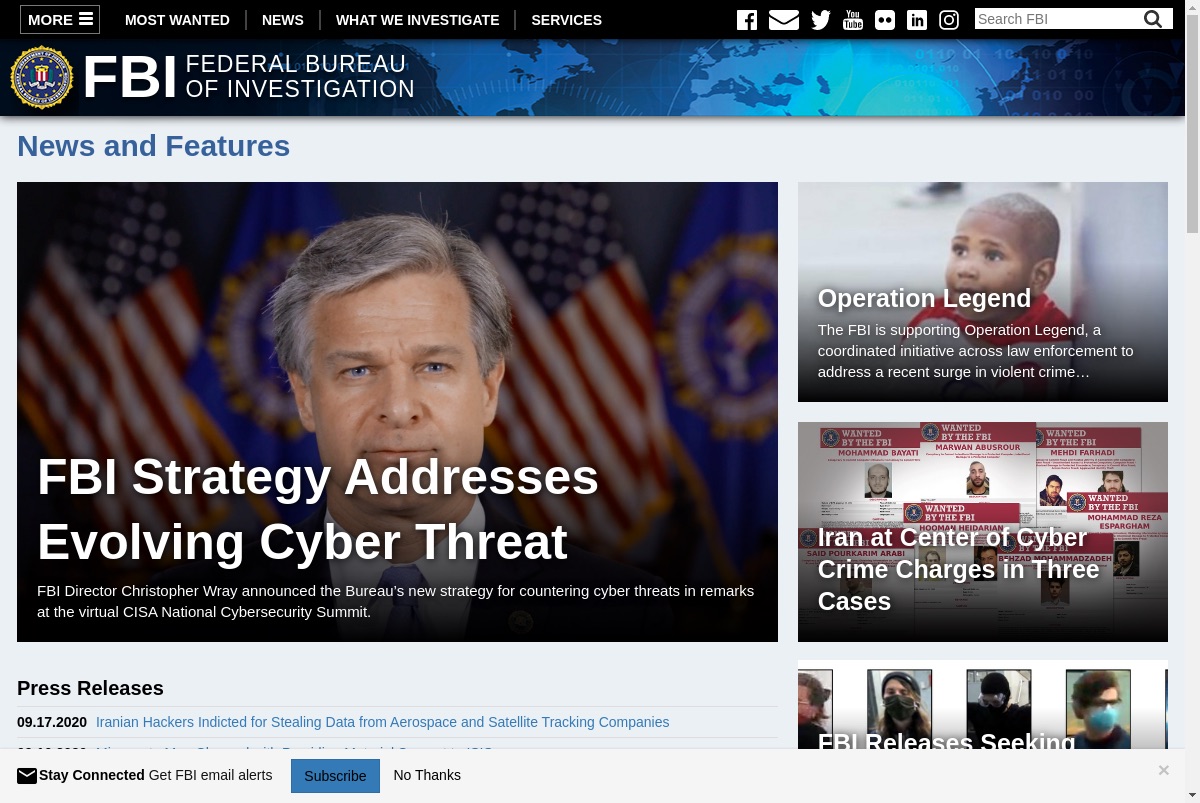The width and height of the screenshot is (1200, 803).
Task: Click the Search FBI input field
Action: click(1058, 19)
